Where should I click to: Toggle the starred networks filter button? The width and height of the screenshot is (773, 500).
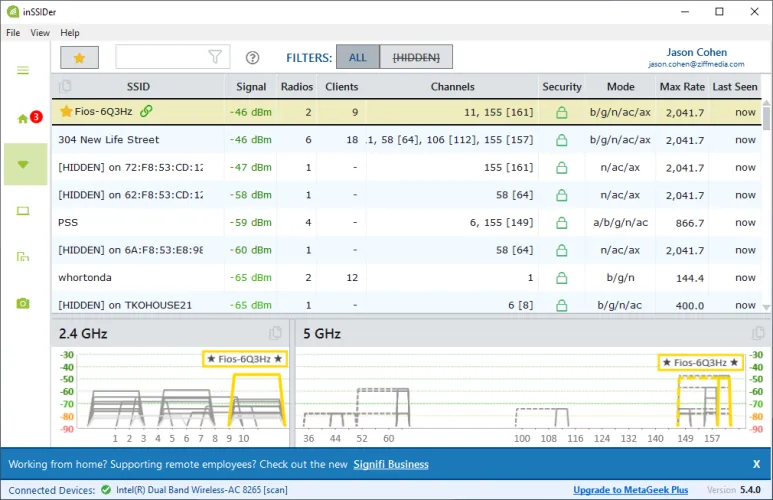coord(79,58)
